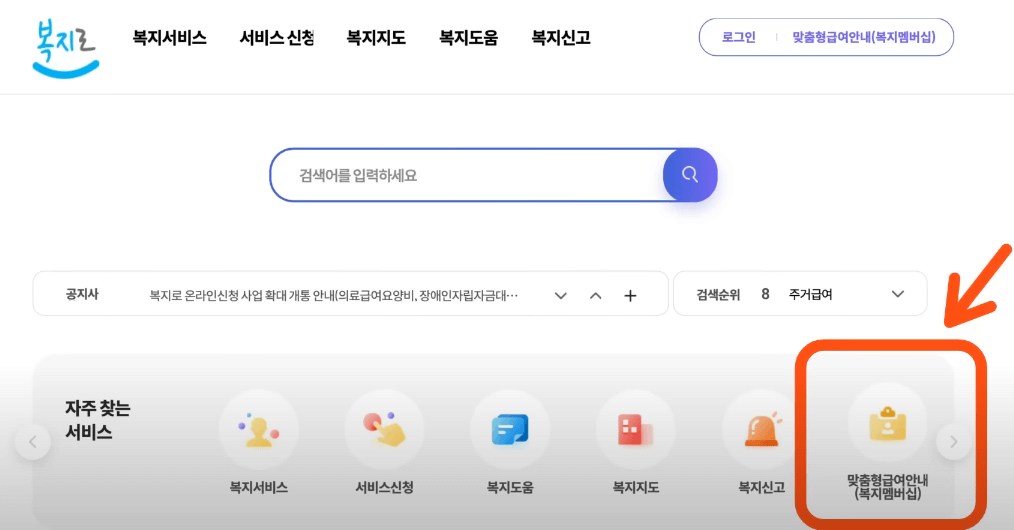Click the 로그인 link
Image resolution: width=1014 pixels, height=530 pixels.
point(739,37)
